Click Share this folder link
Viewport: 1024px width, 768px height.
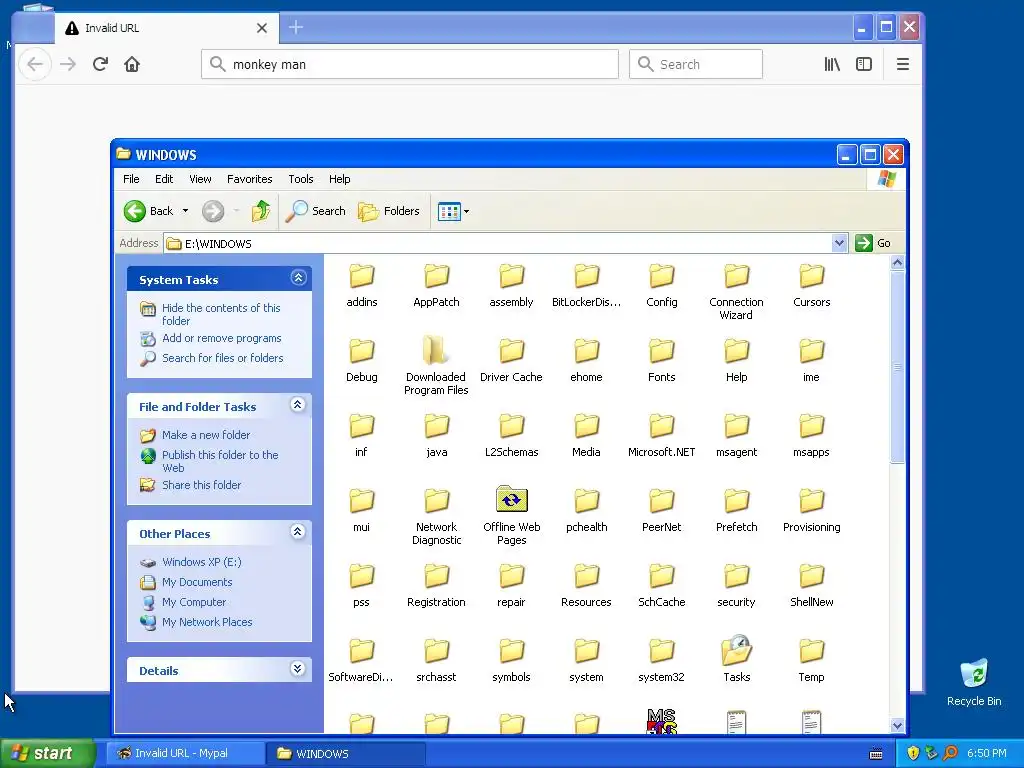tap(201, 485)
